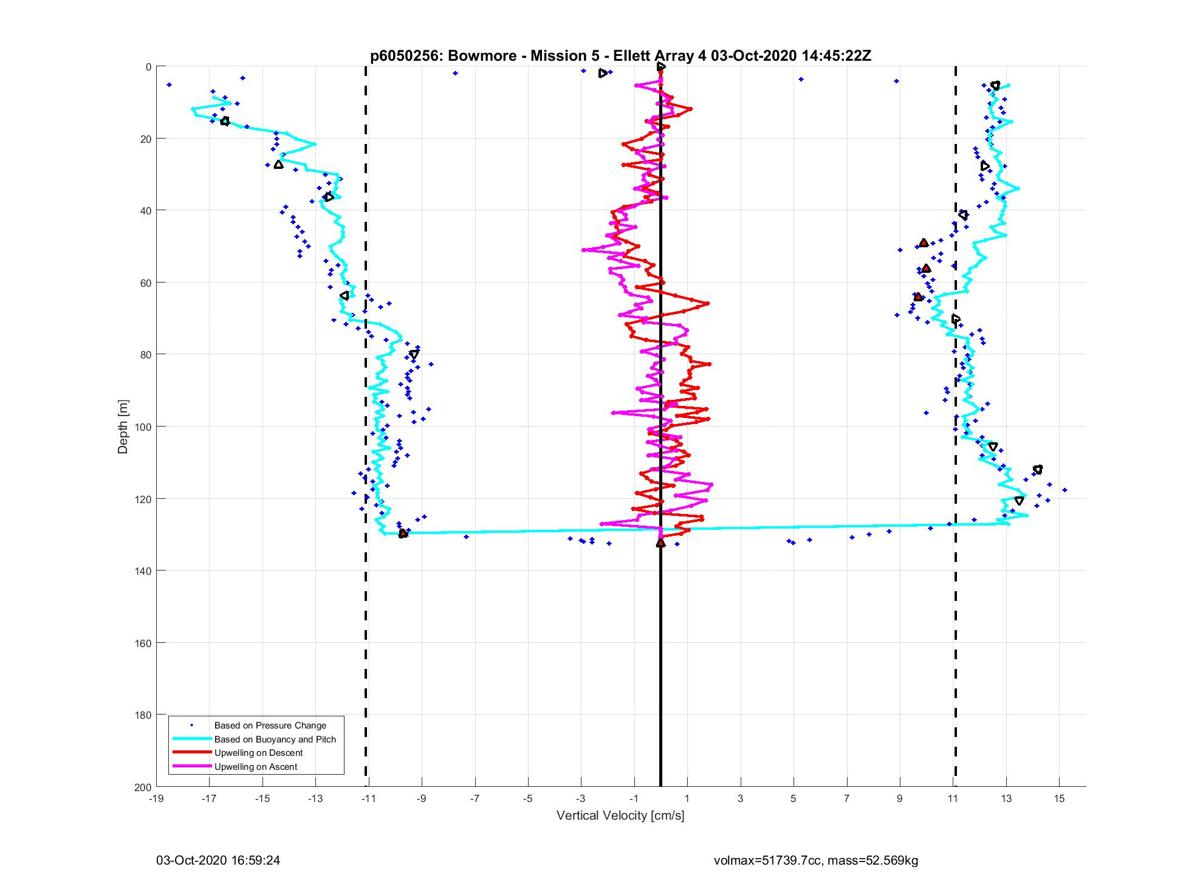
Task: Click the 'volmax=51739.7cc, mass=52.569kg' text
Action: click(816, 860)
